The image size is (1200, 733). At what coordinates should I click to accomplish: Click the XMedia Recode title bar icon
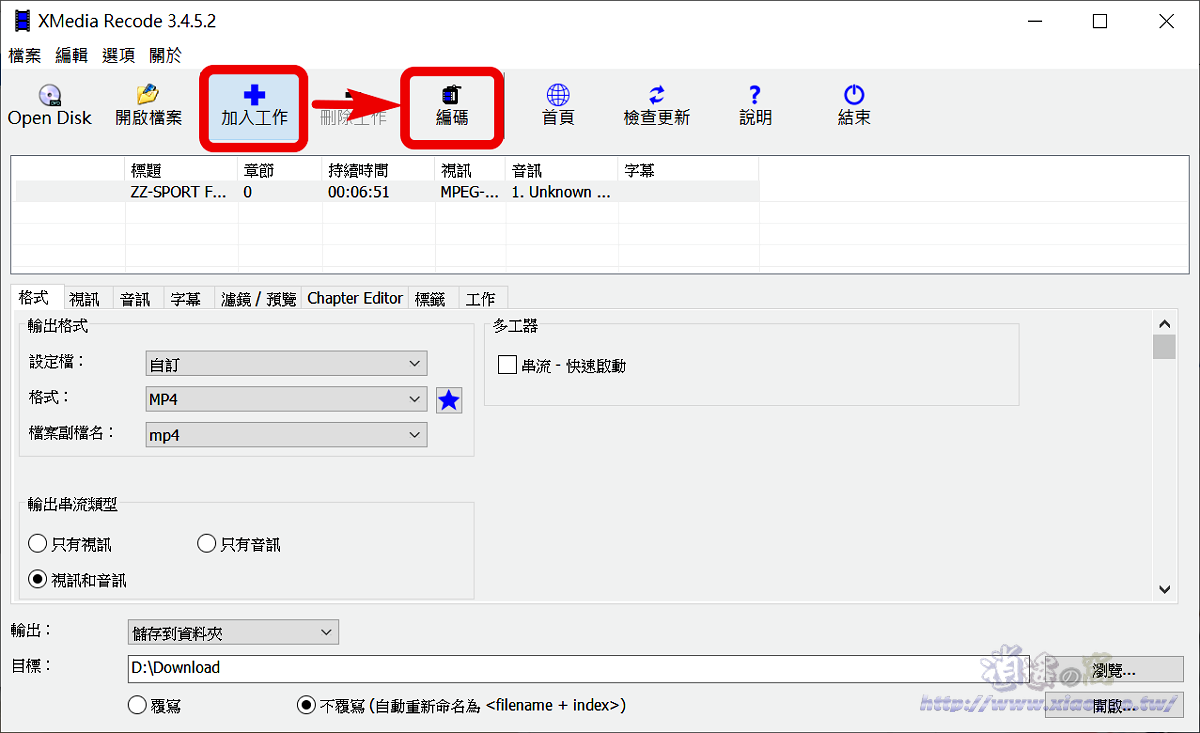point(22,21)
